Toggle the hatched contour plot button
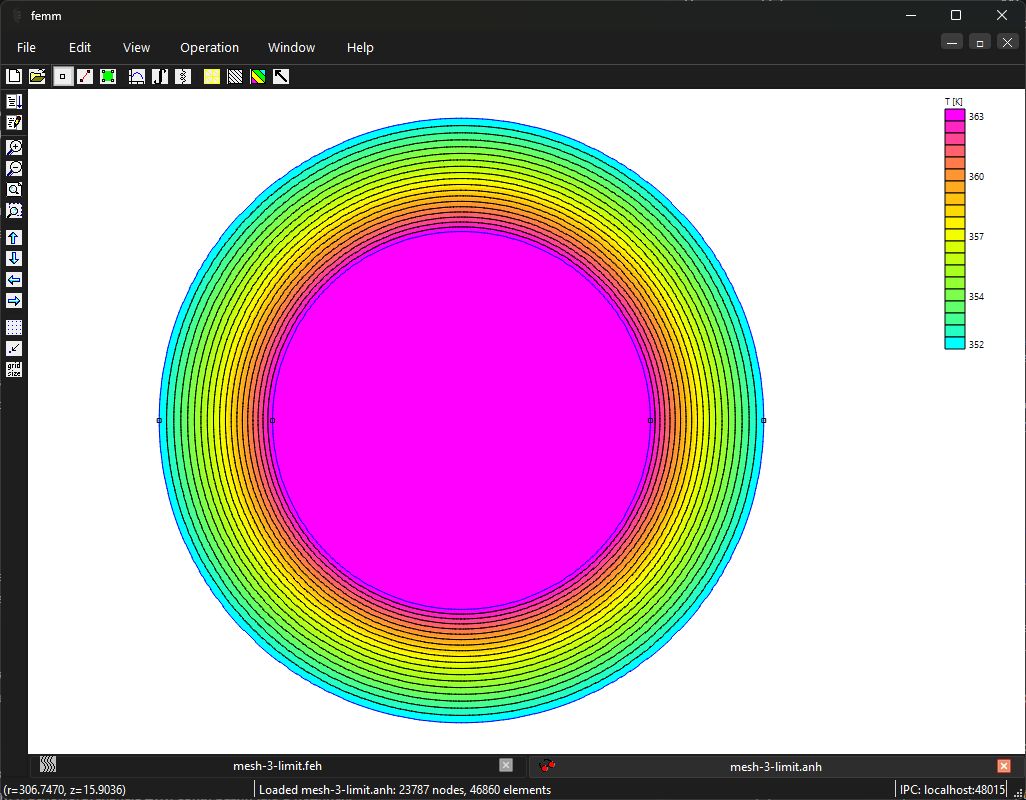 click(234, 77)
